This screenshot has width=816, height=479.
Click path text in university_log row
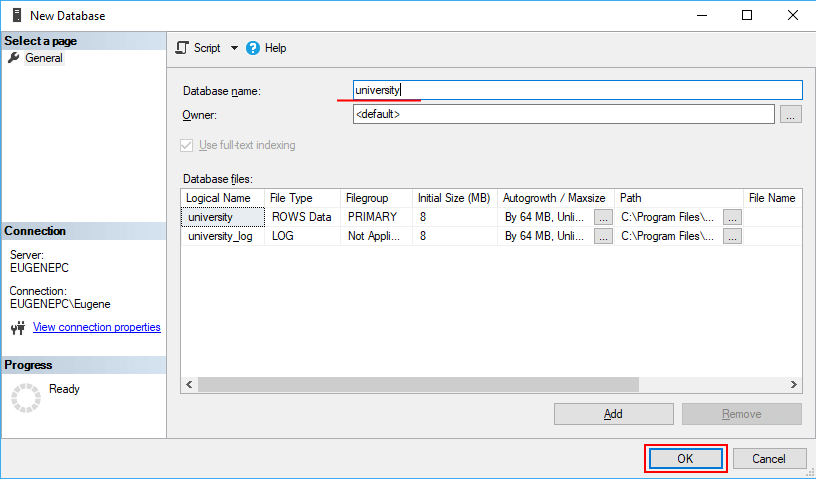tap(668, 236)
